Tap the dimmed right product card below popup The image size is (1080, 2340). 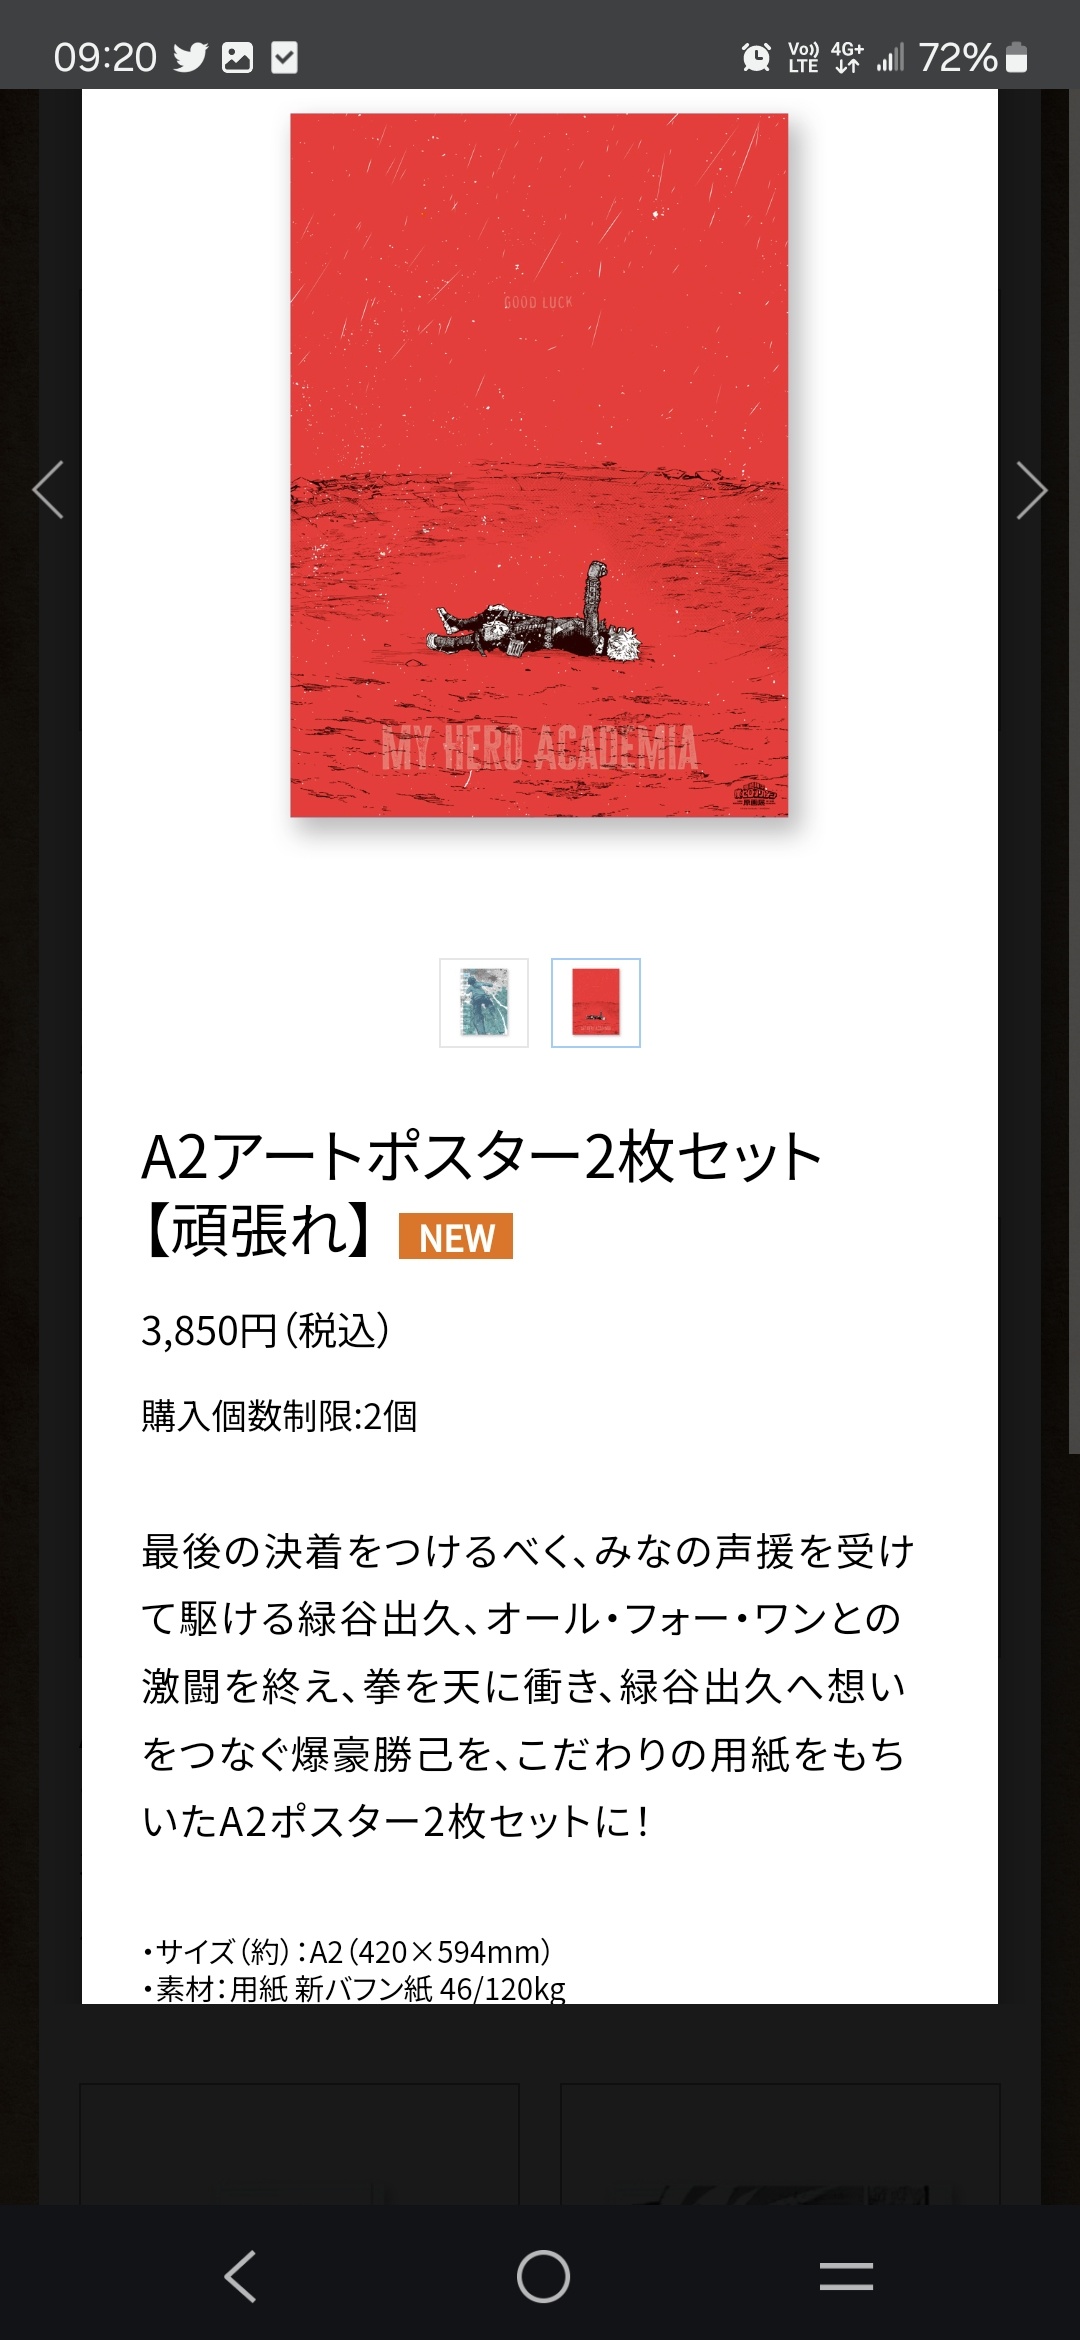(x=780, y=2143)
